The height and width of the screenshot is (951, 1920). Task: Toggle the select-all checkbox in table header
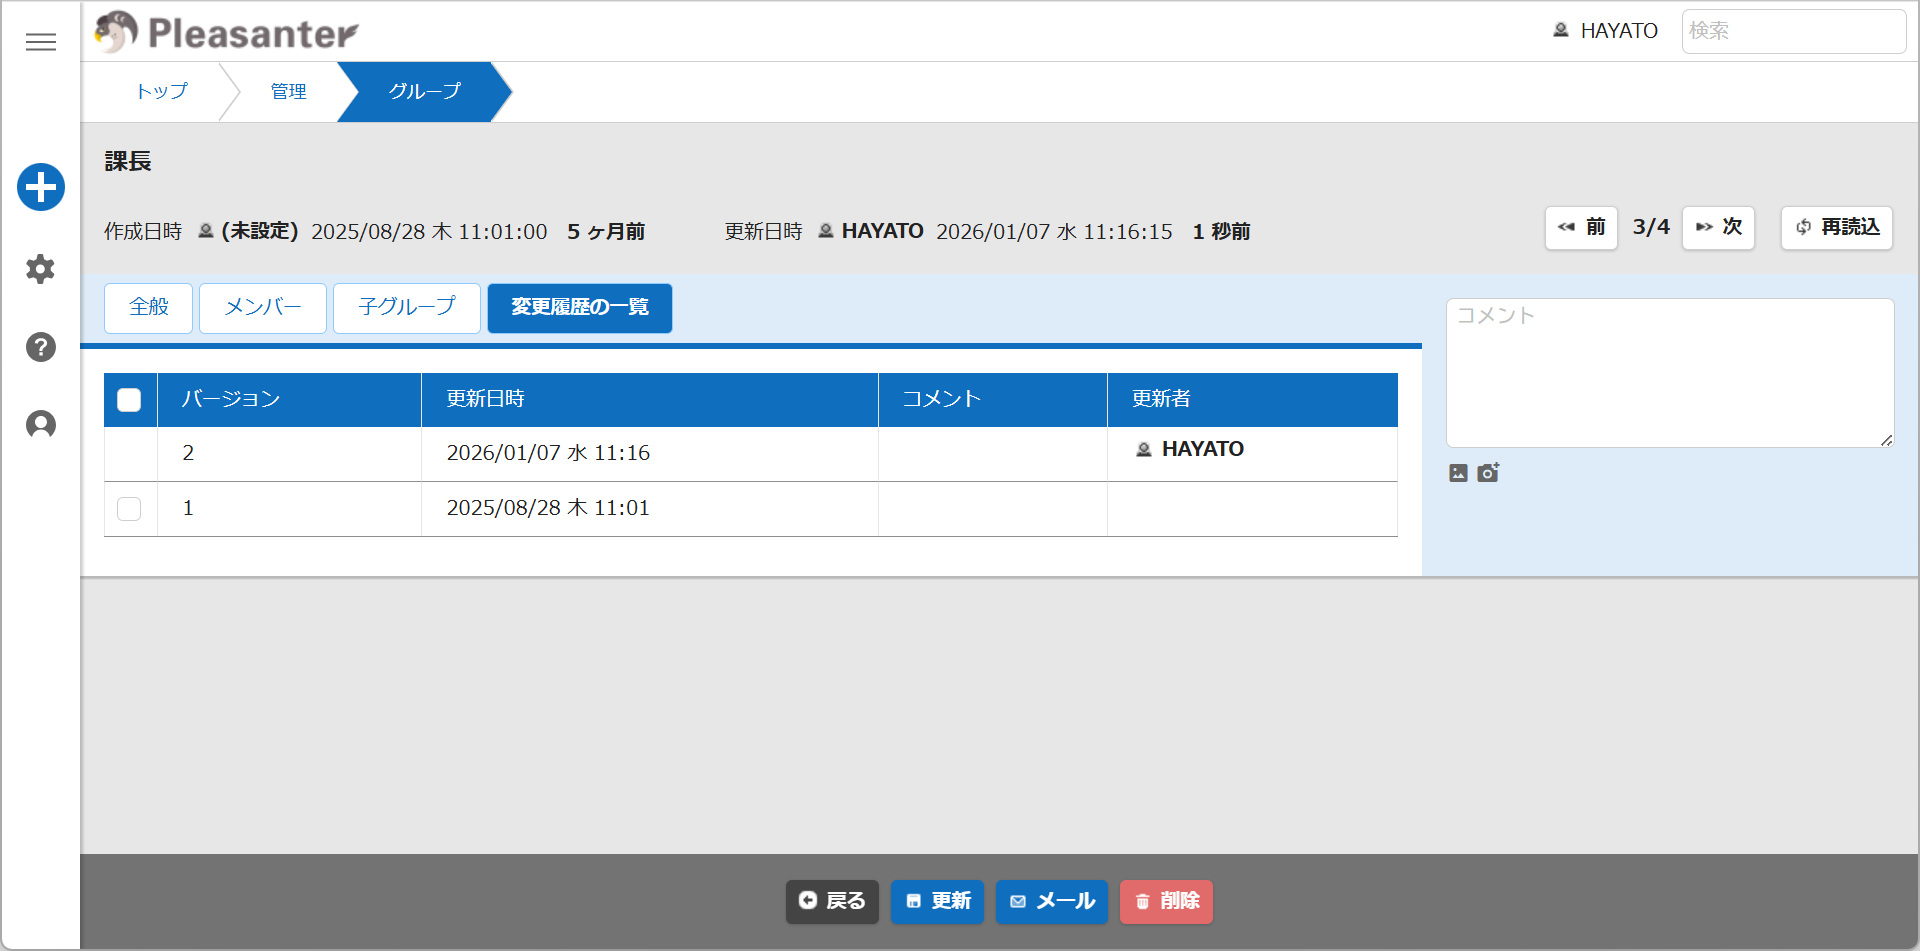[129, 400]
